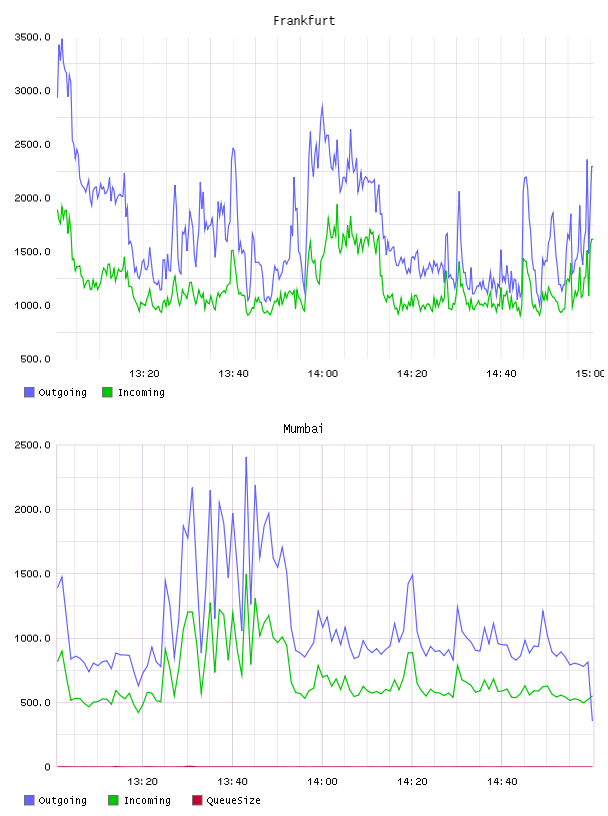The width and height of the screenshot is (608, 816).
Task: Click the Outgoing legend label under the Mumbai chart
Action: [x=62, y=801]
